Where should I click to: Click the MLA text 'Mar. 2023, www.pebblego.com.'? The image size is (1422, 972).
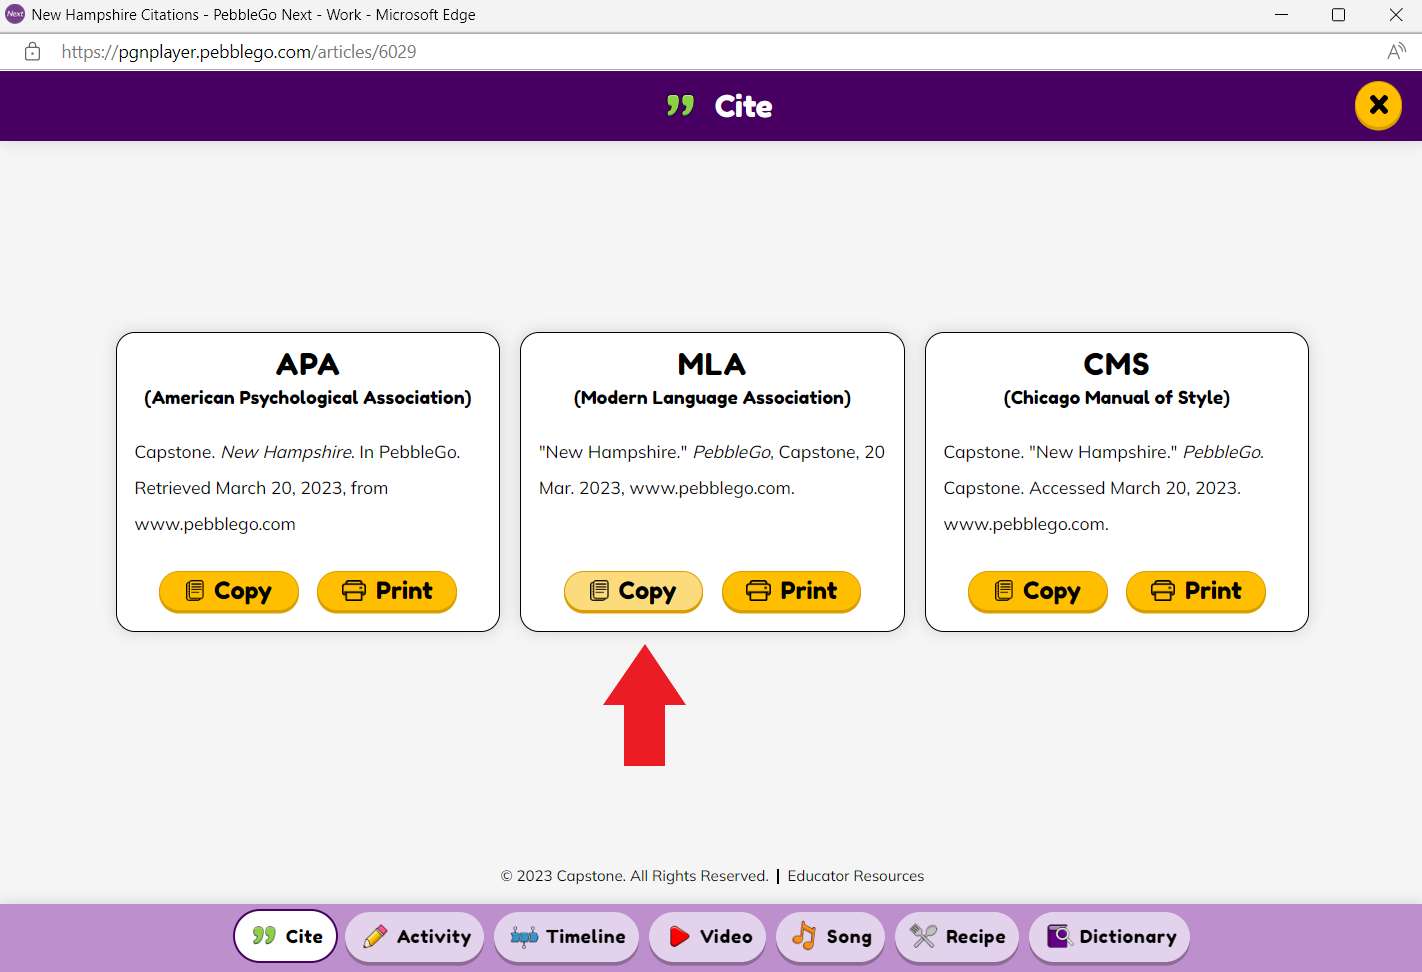(667, 488)
